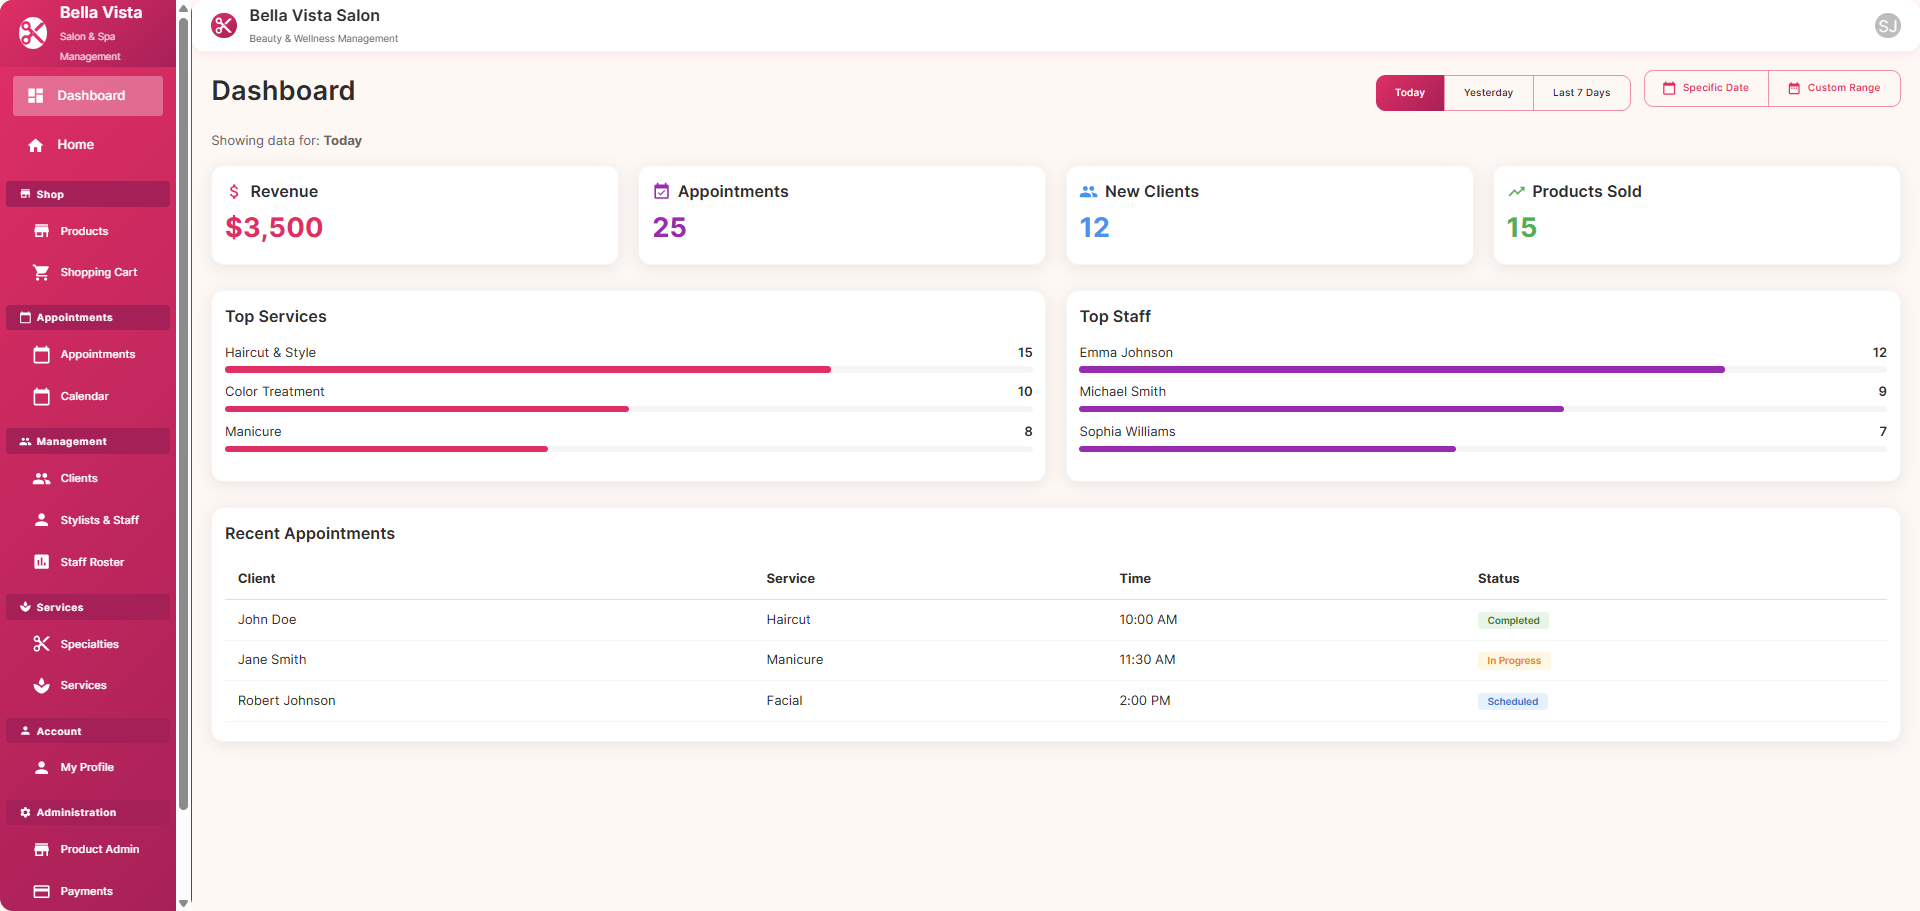
Task: Click the Stylists & Staff person icon
Action: (x=41, y=519)
